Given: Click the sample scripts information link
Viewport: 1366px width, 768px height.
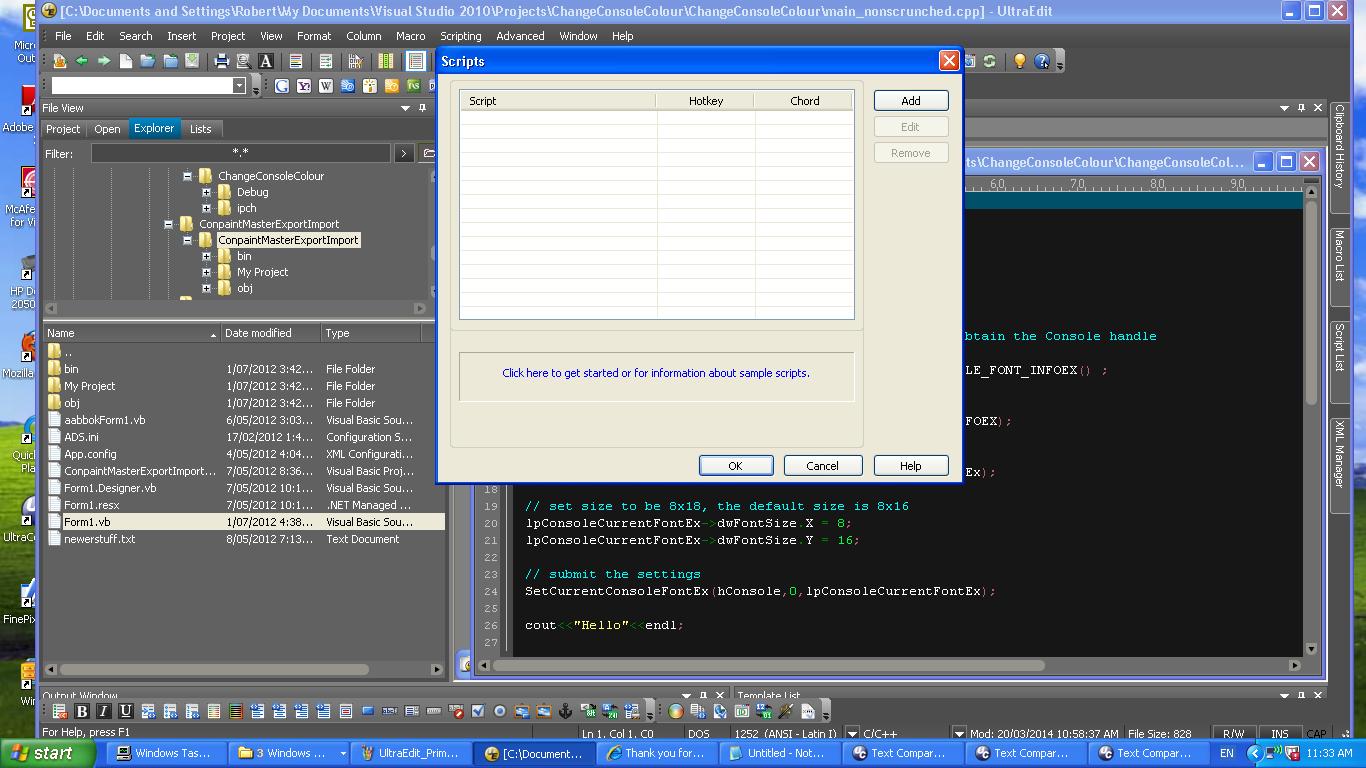Looking at the screenshot, I should [x=656, y=373].
